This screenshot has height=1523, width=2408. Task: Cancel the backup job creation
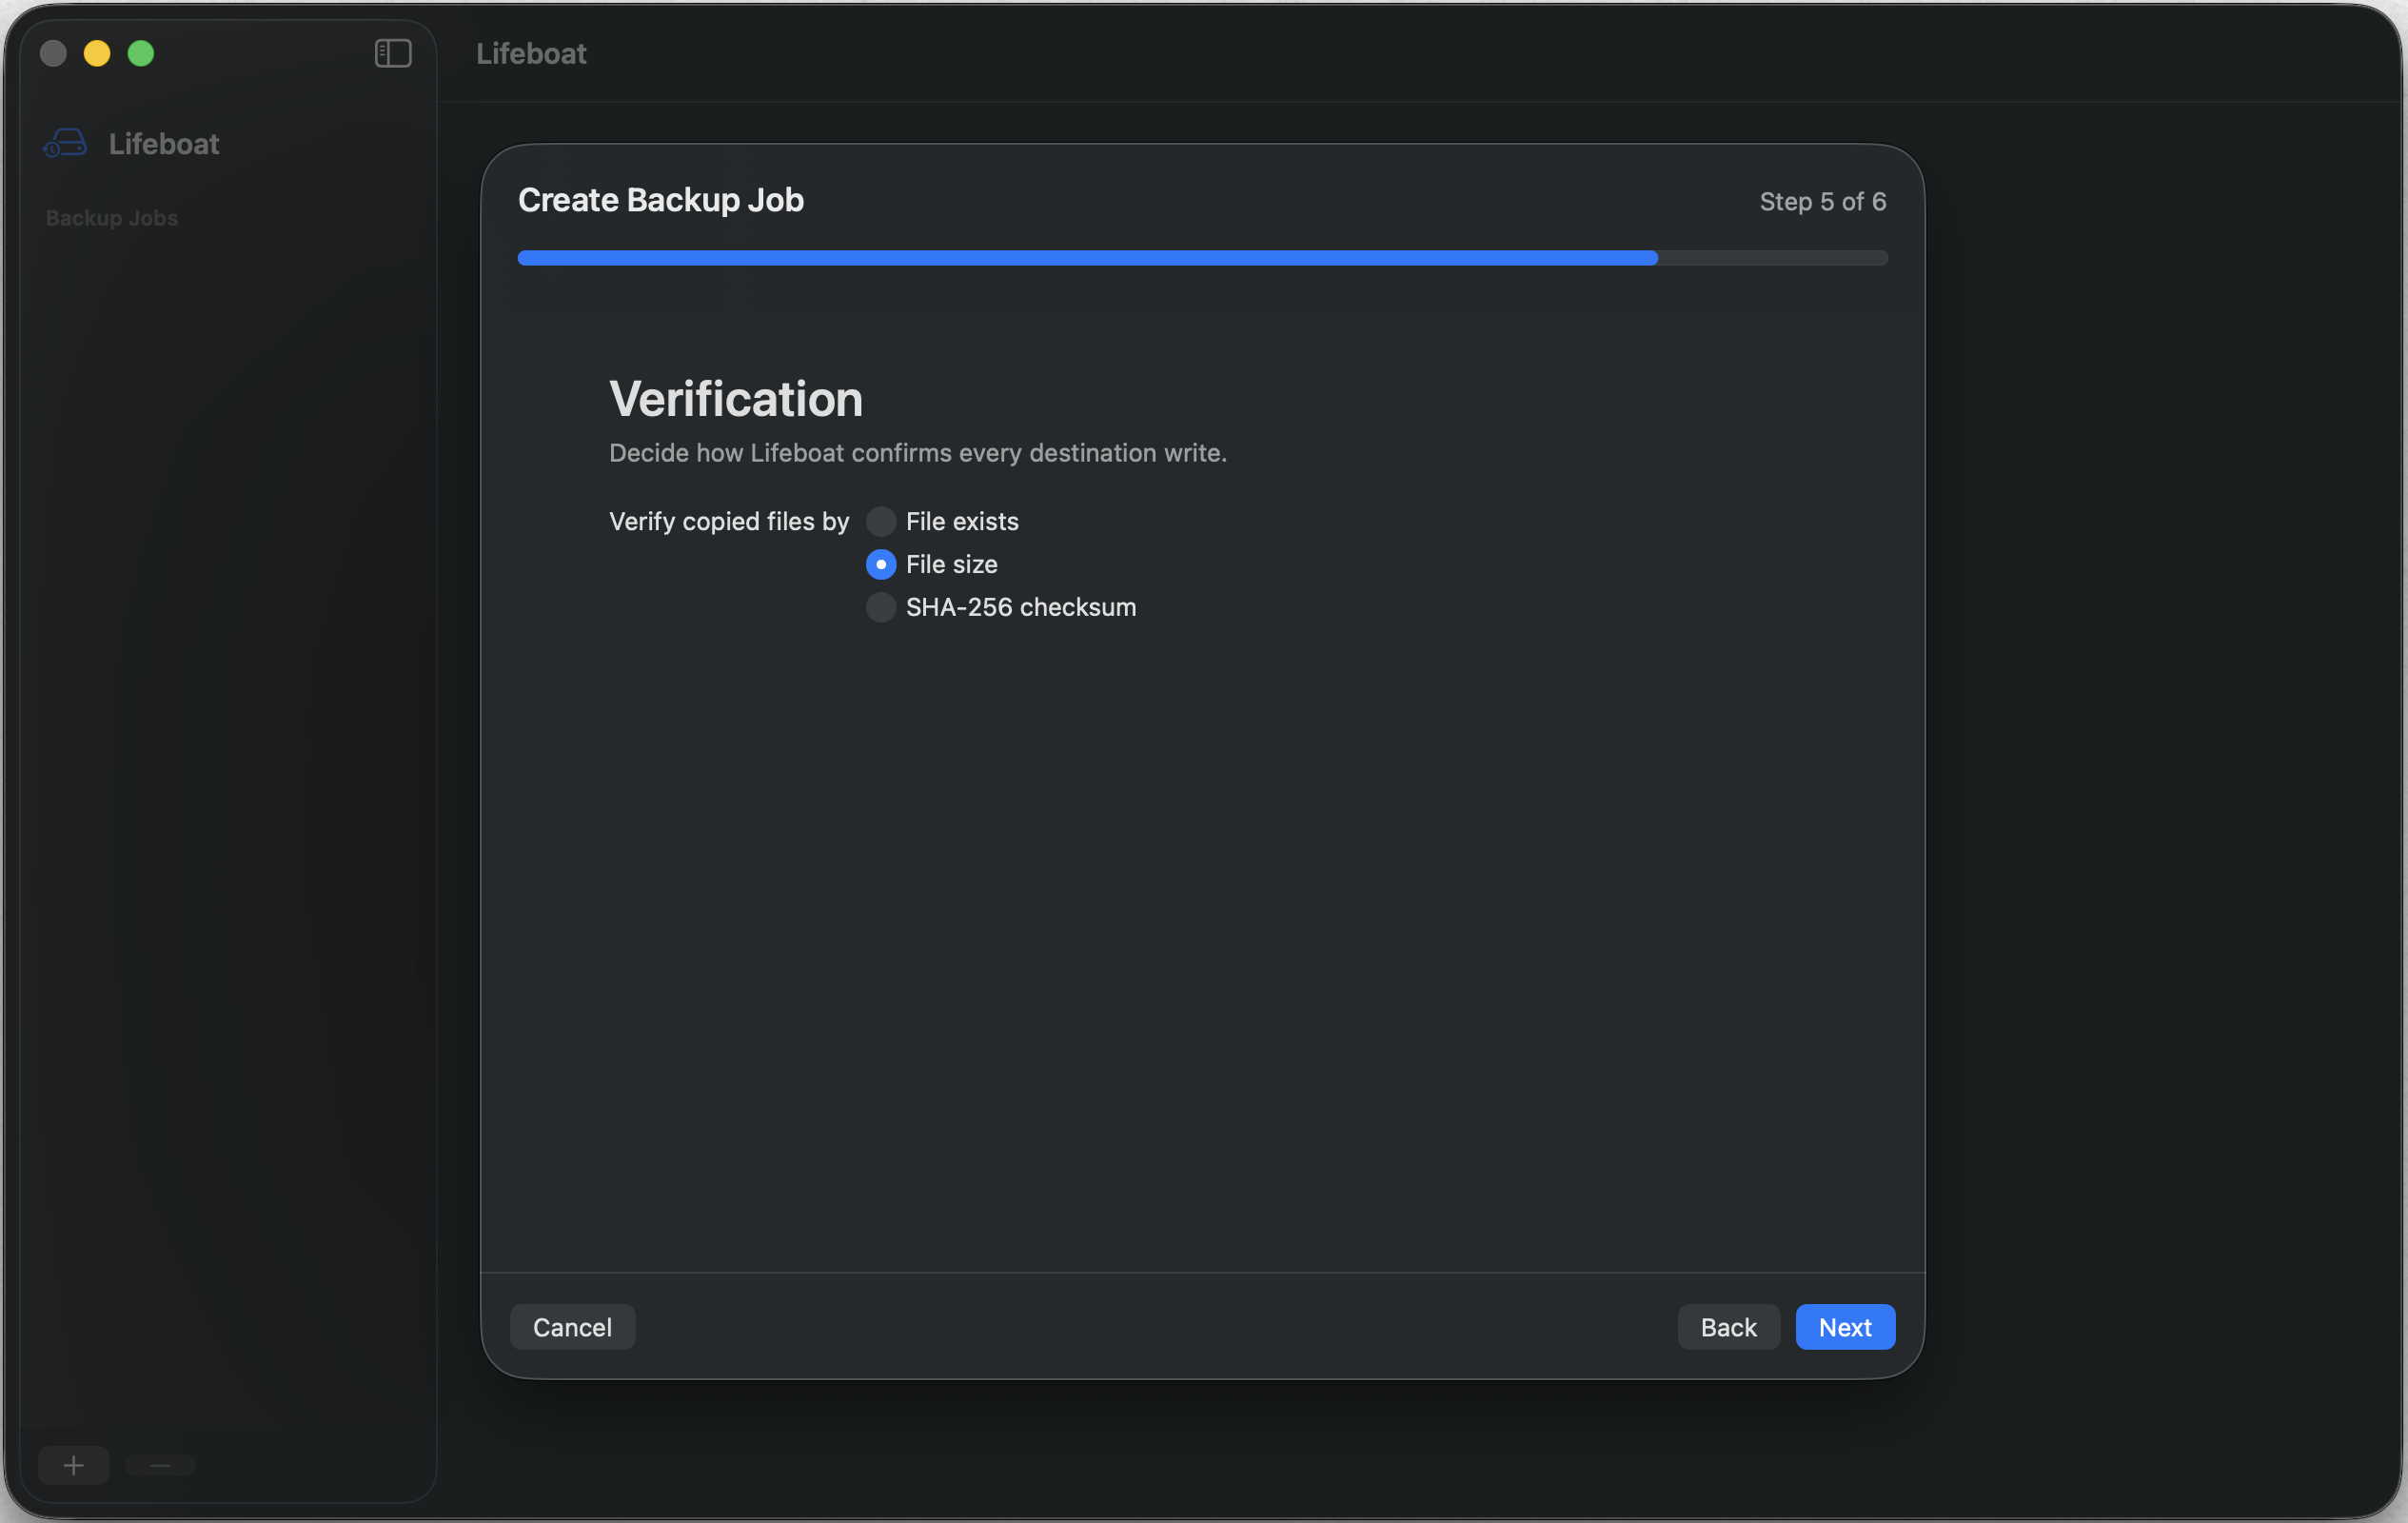[572, 1327]
